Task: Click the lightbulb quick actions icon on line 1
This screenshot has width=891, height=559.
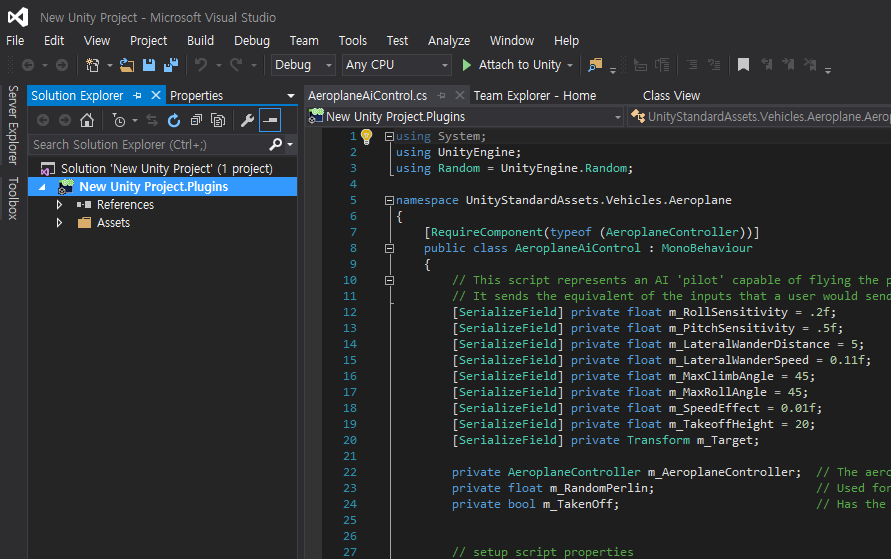Action: 367,136
